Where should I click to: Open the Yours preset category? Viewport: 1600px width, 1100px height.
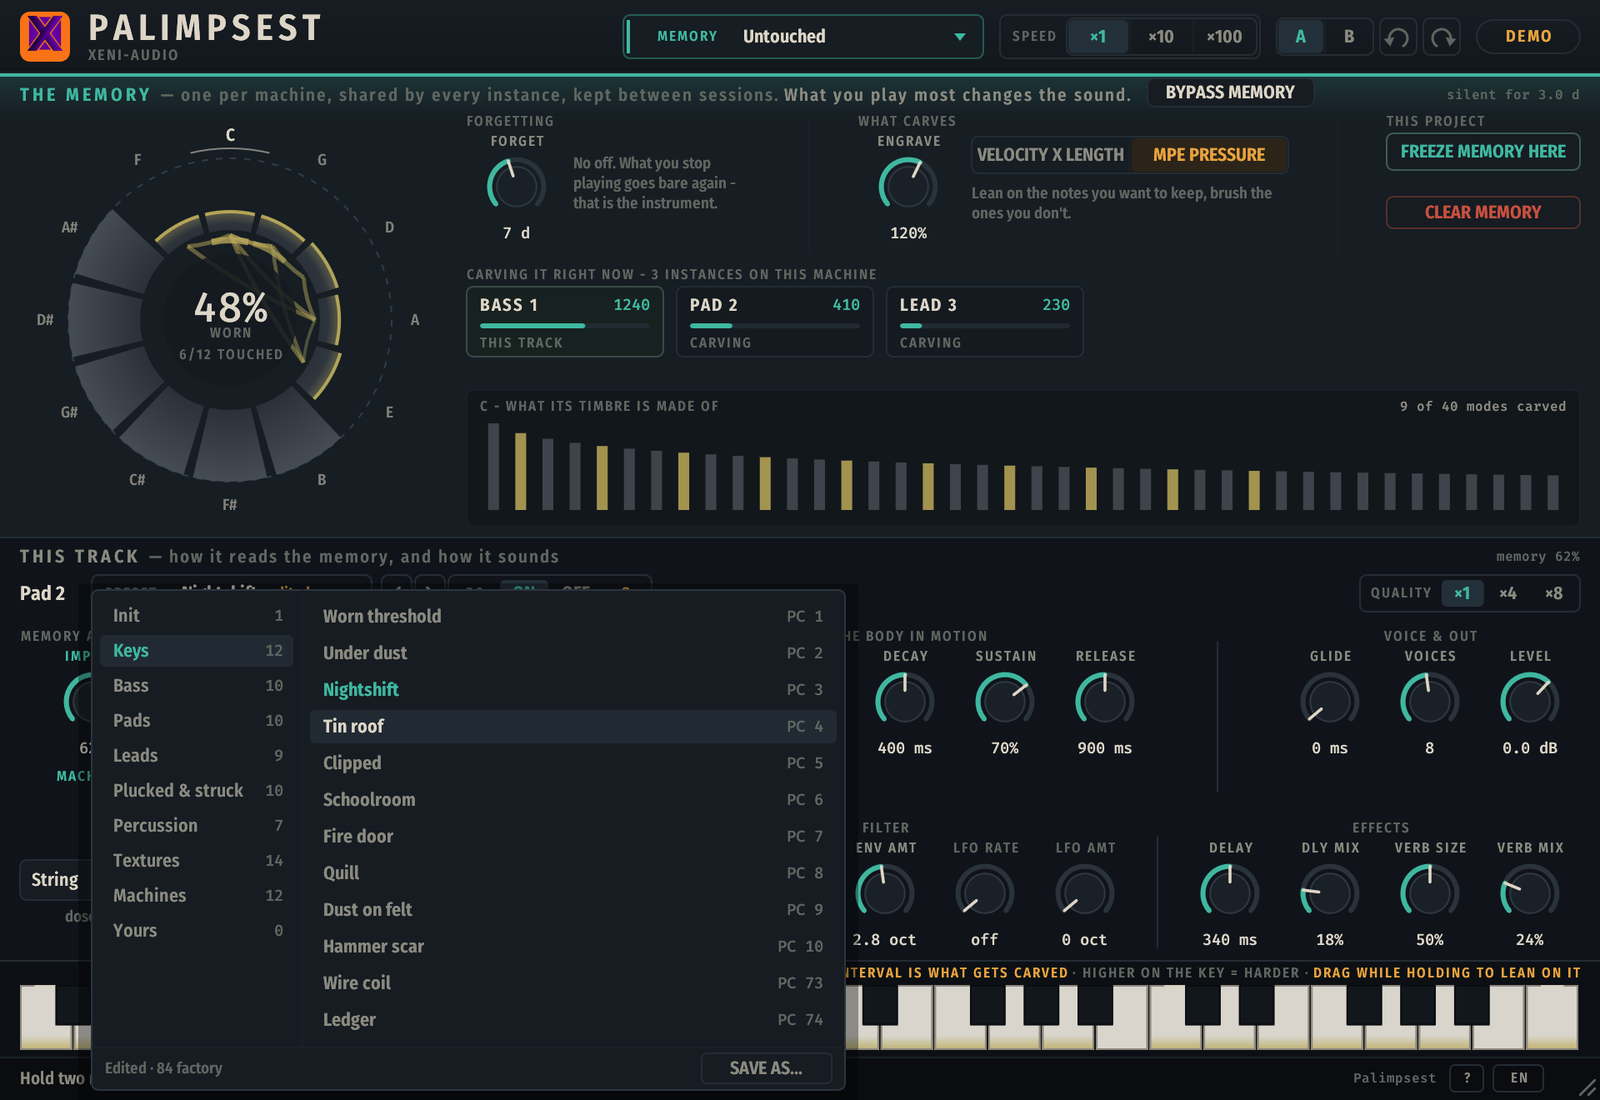pos(197,931)
